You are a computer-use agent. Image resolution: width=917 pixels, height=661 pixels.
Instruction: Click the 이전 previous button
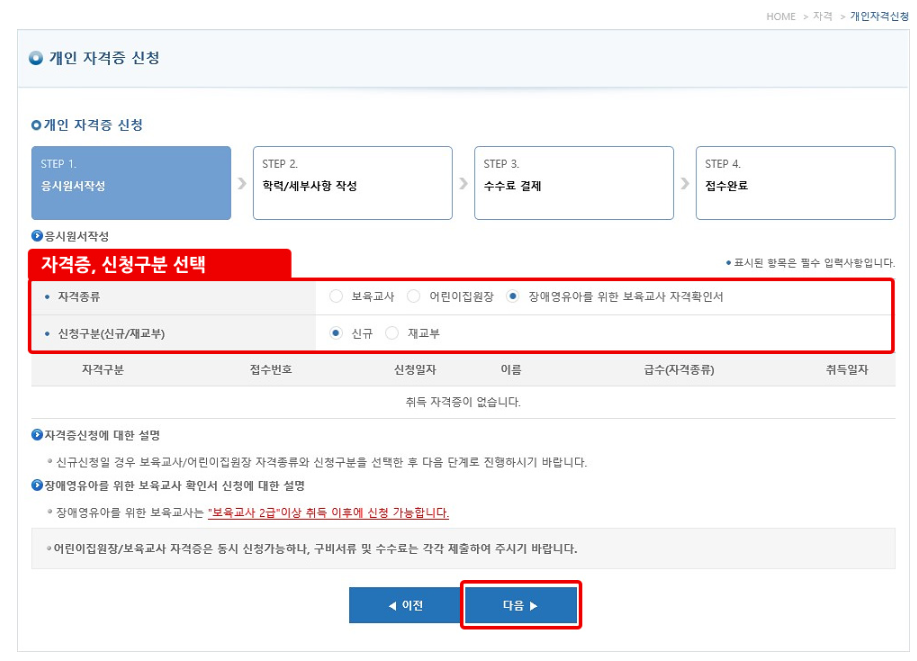click(405, 605)
